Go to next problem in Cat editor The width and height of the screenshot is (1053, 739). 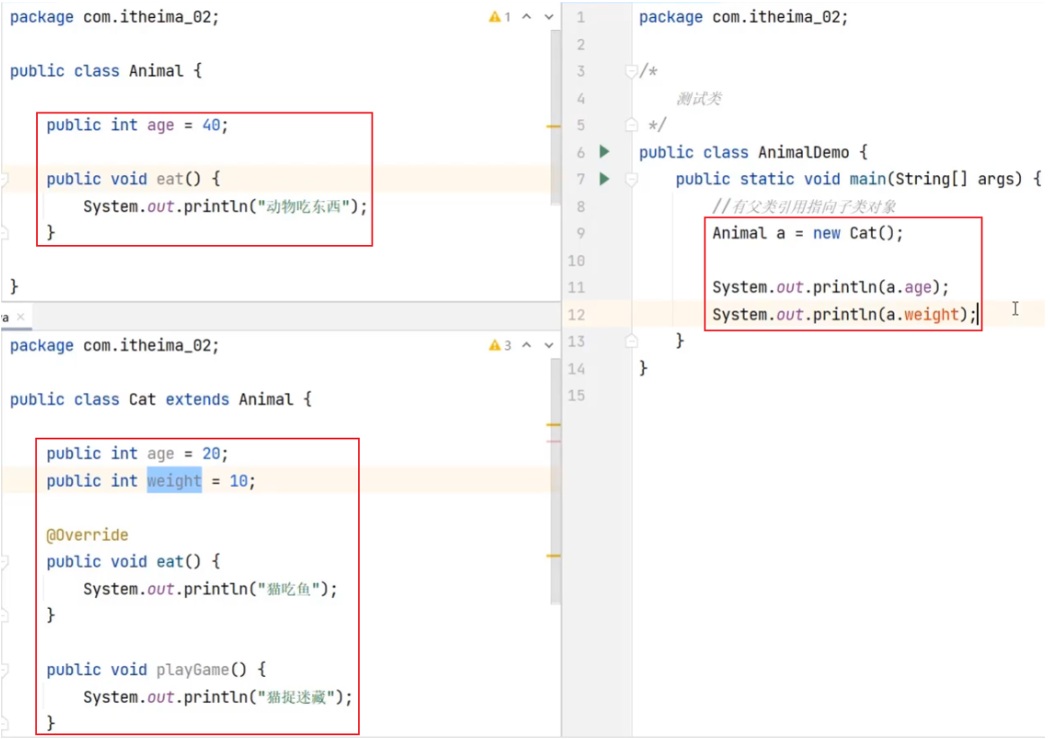(548, 345)
